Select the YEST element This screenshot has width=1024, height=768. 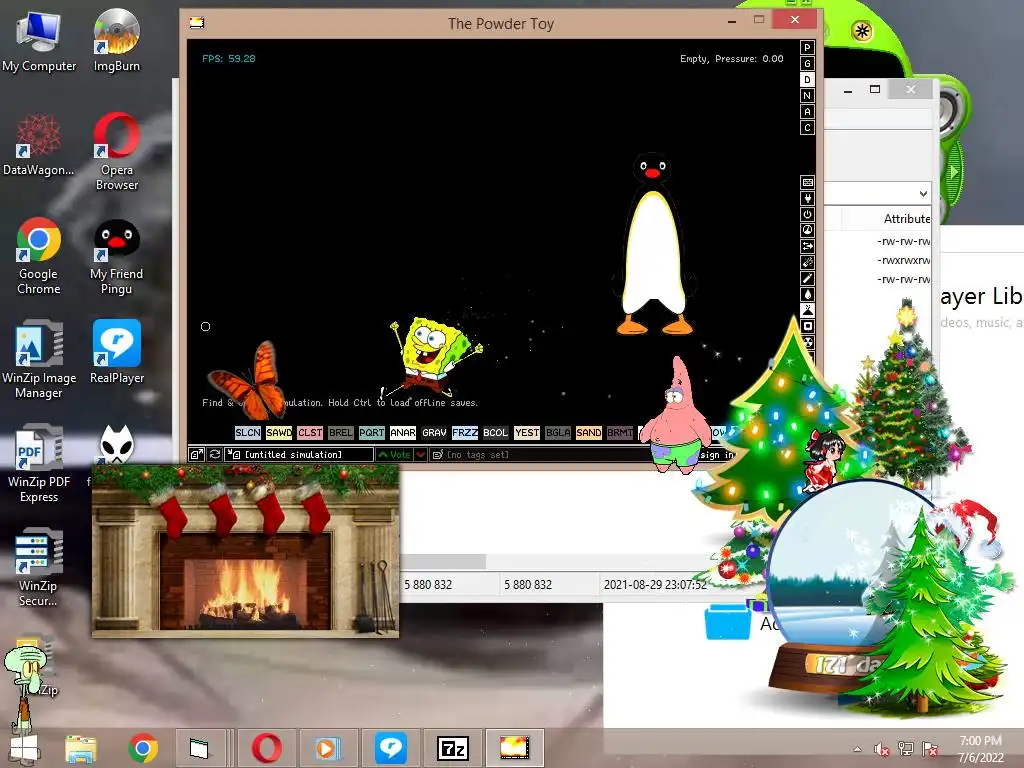pos(526,432)
